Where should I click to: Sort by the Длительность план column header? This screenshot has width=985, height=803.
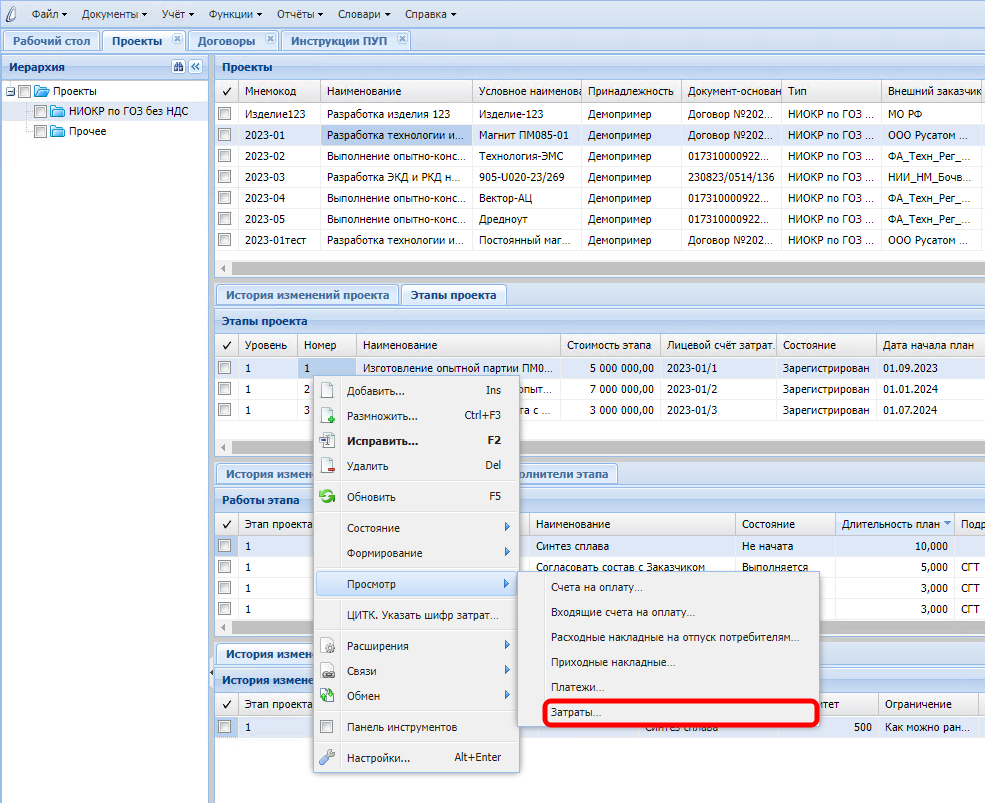pos(890,524)
